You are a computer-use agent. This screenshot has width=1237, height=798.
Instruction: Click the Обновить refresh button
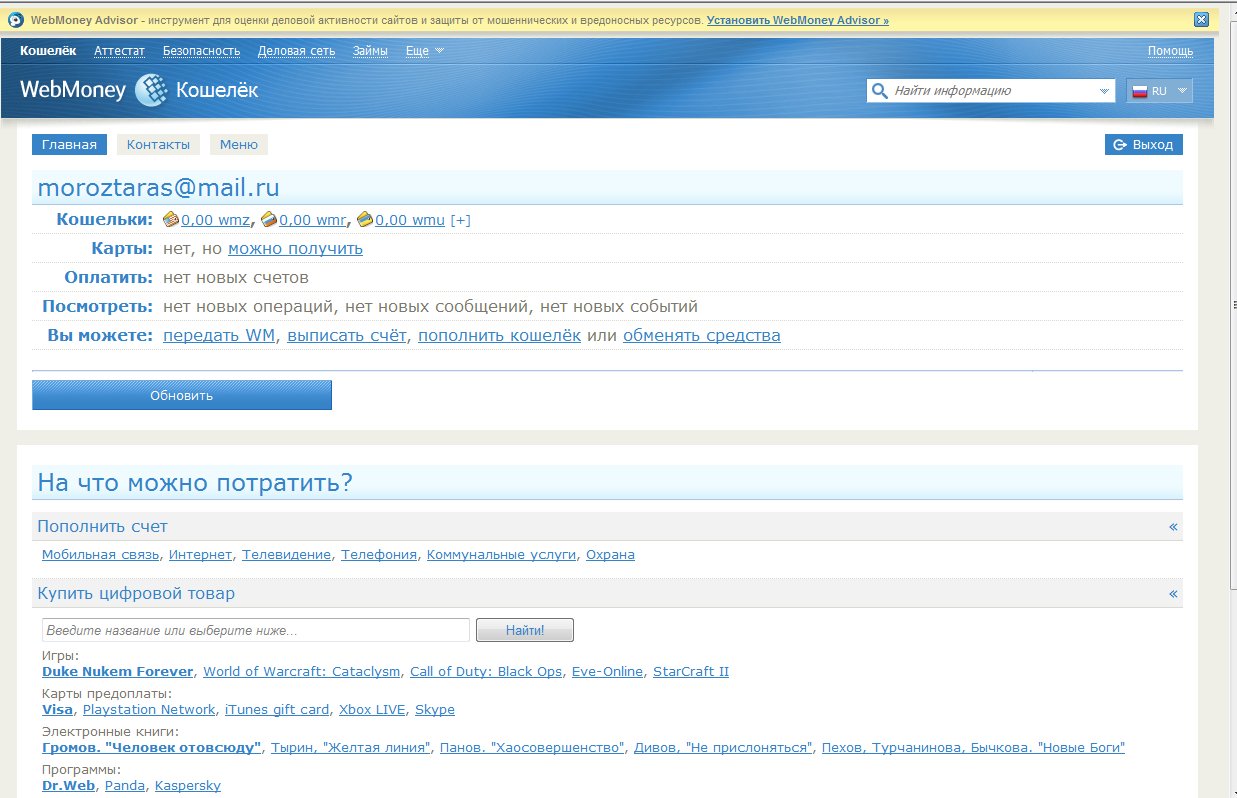(182, 395)
